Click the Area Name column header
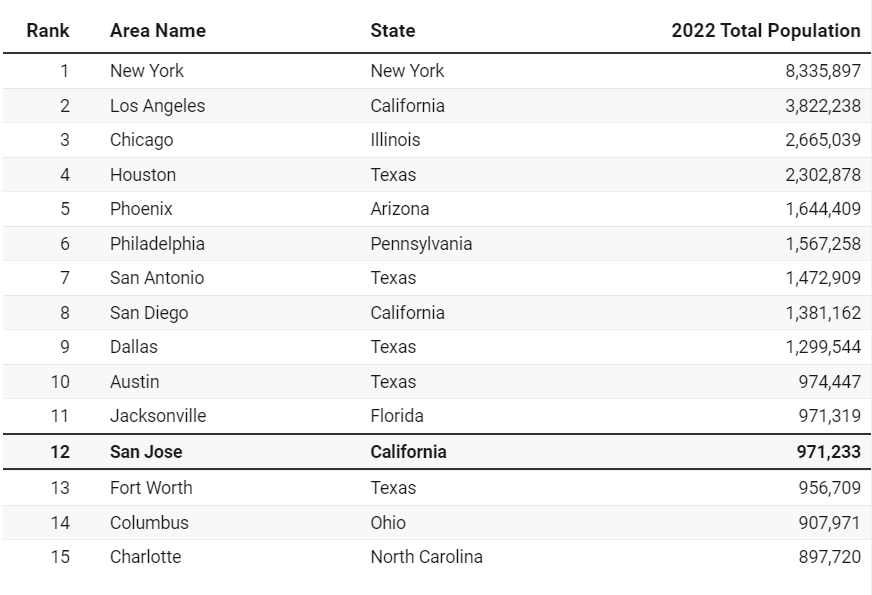 (157, 30)
